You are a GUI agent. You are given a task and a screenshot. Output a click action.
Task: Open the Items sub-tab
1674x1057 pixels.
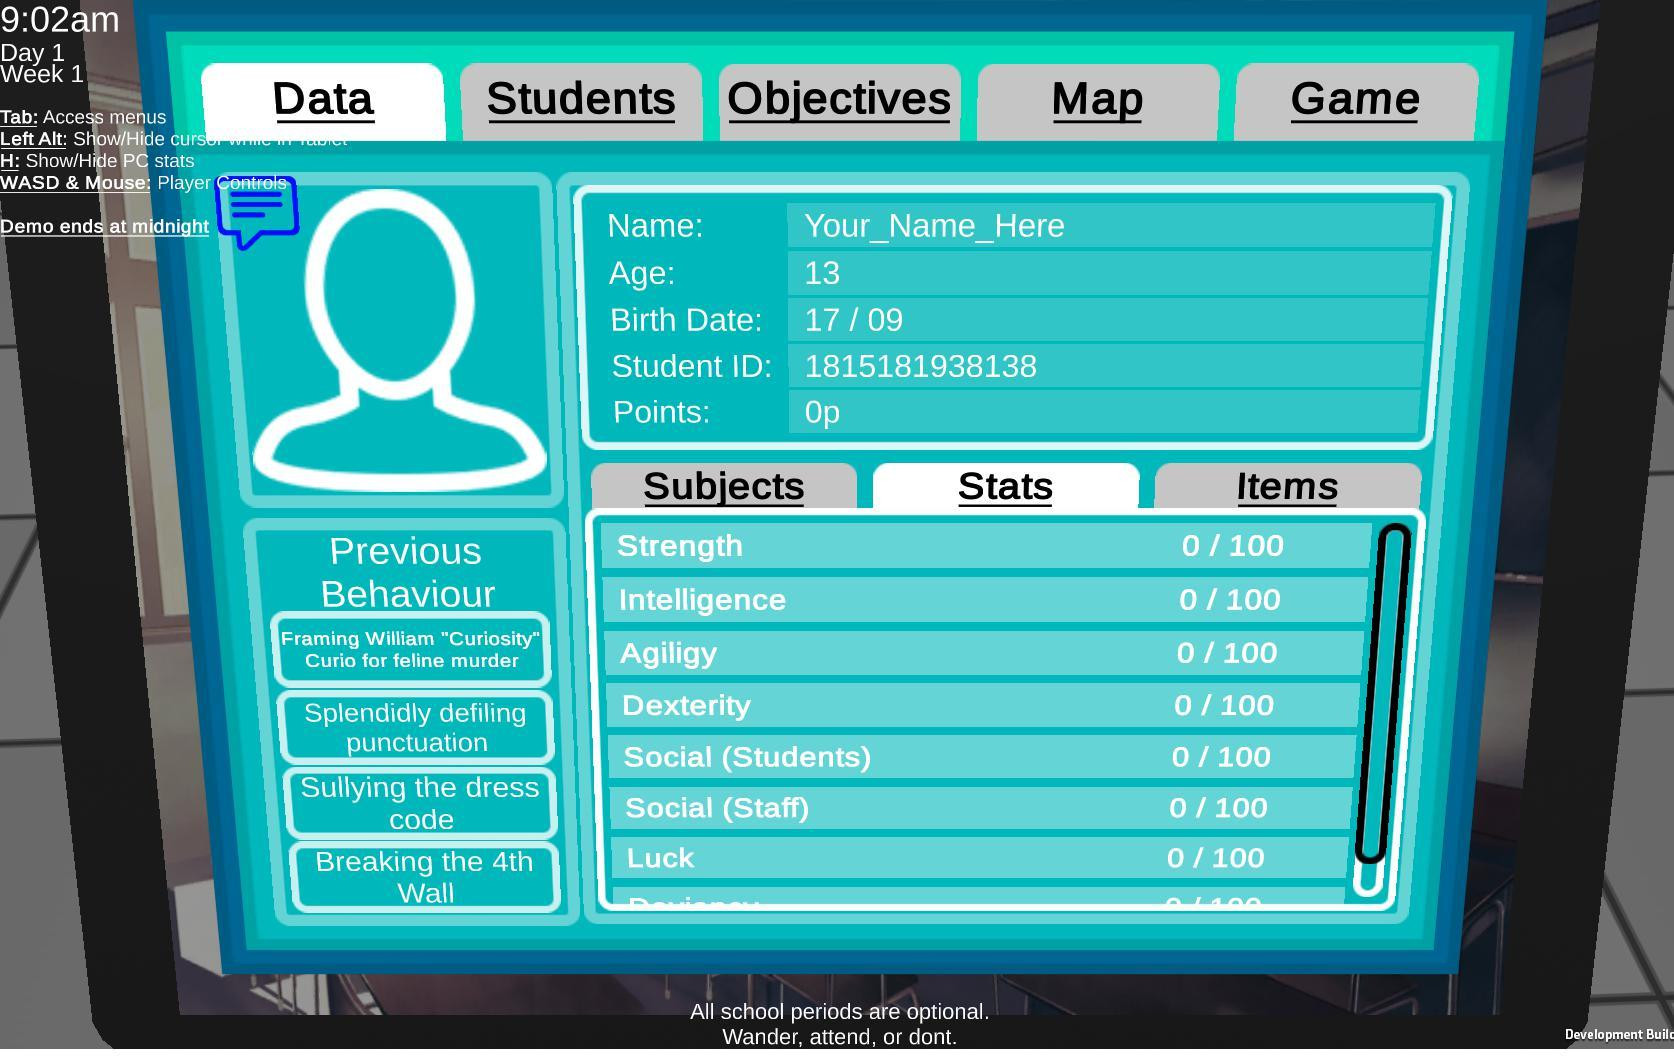1288,486
